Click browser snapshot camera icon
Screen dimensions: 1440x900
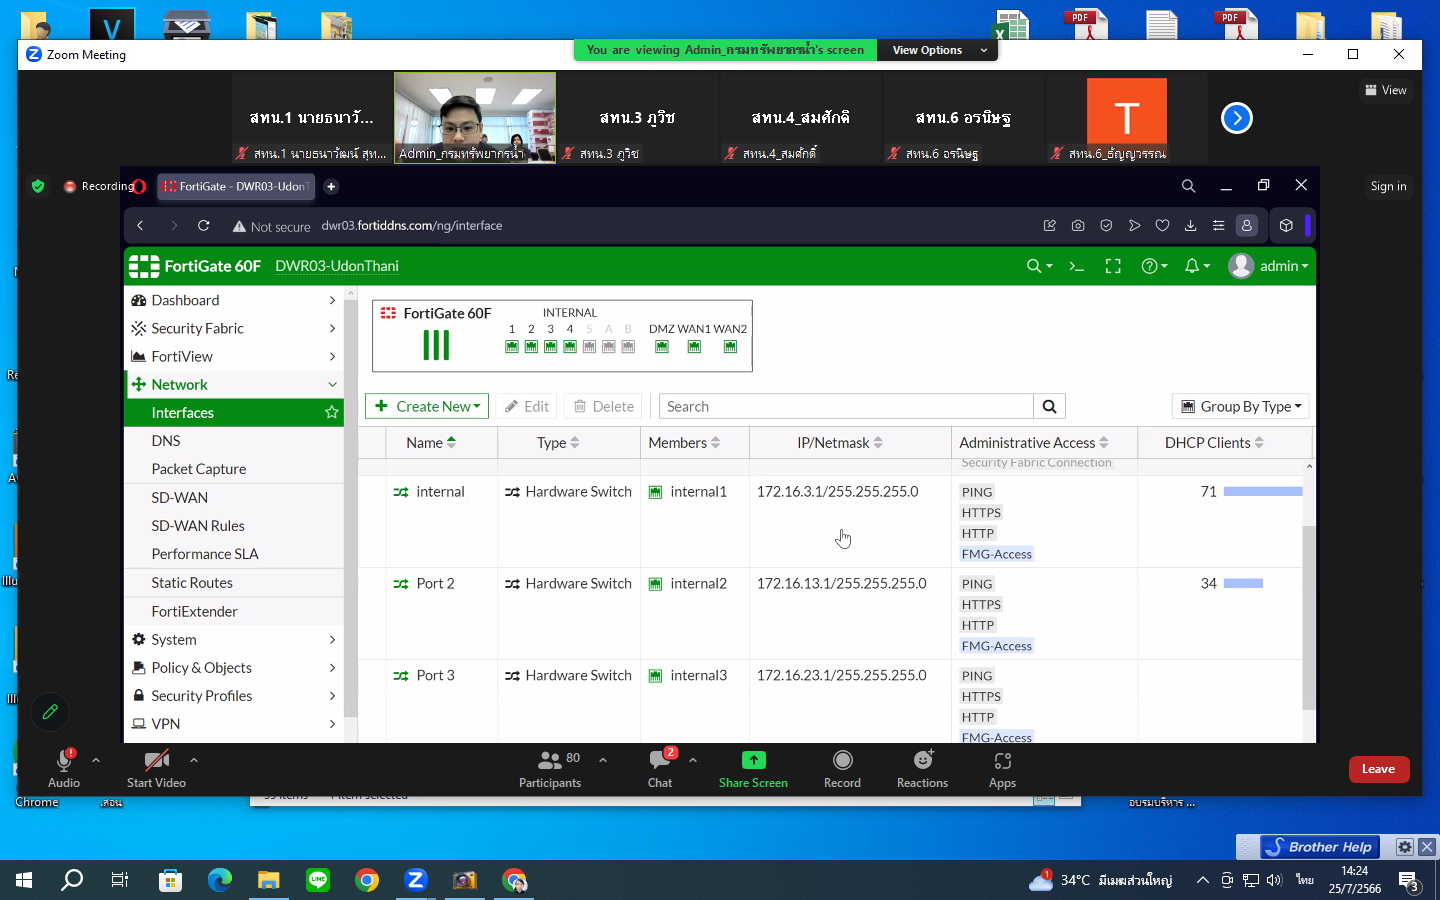pos(1078,226)
